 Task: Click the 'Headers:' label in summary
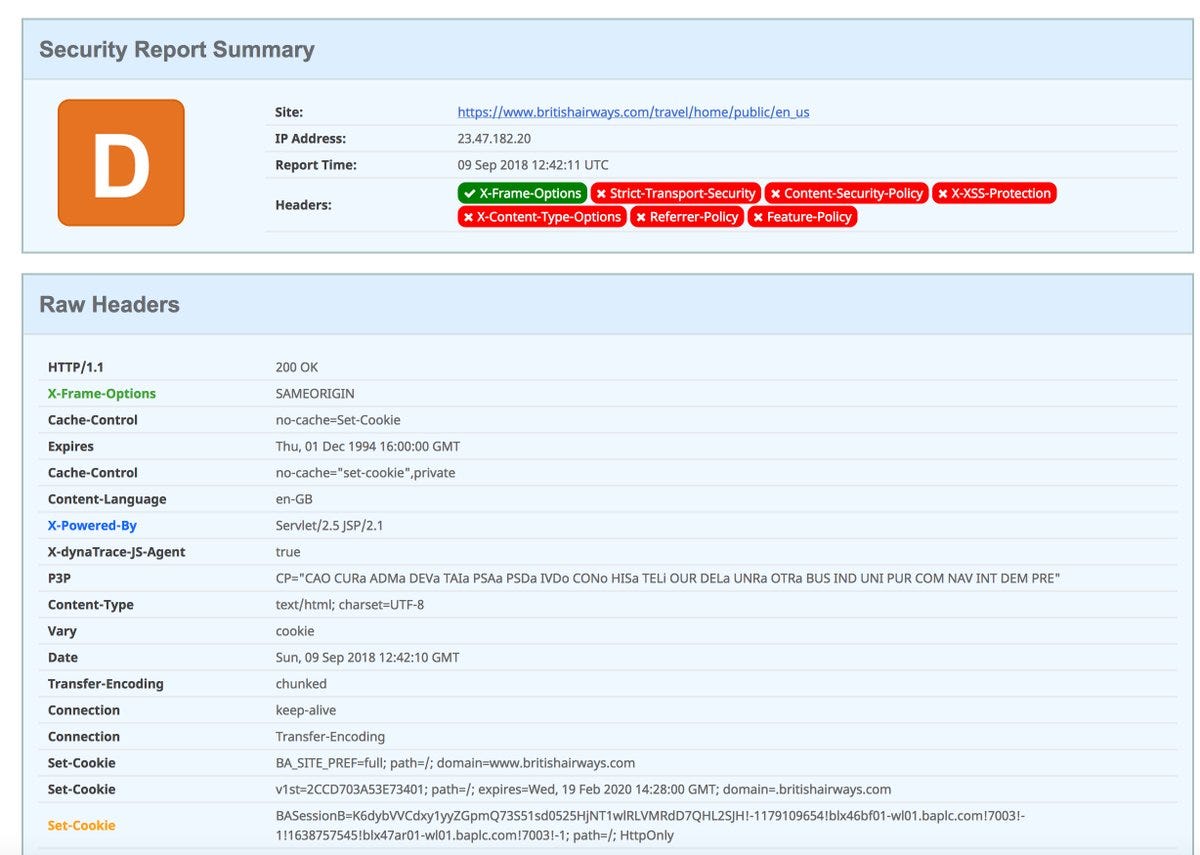click(303, 205)
